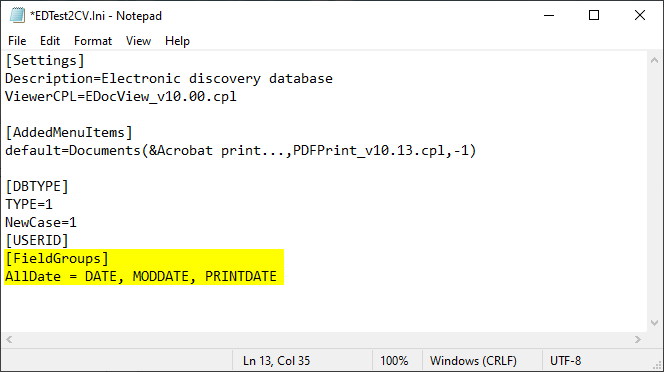664x372 pixels.
Task: Click the ViewerCPL=EDocView_v10.00.cpl line
Action: tap(121, 97)
